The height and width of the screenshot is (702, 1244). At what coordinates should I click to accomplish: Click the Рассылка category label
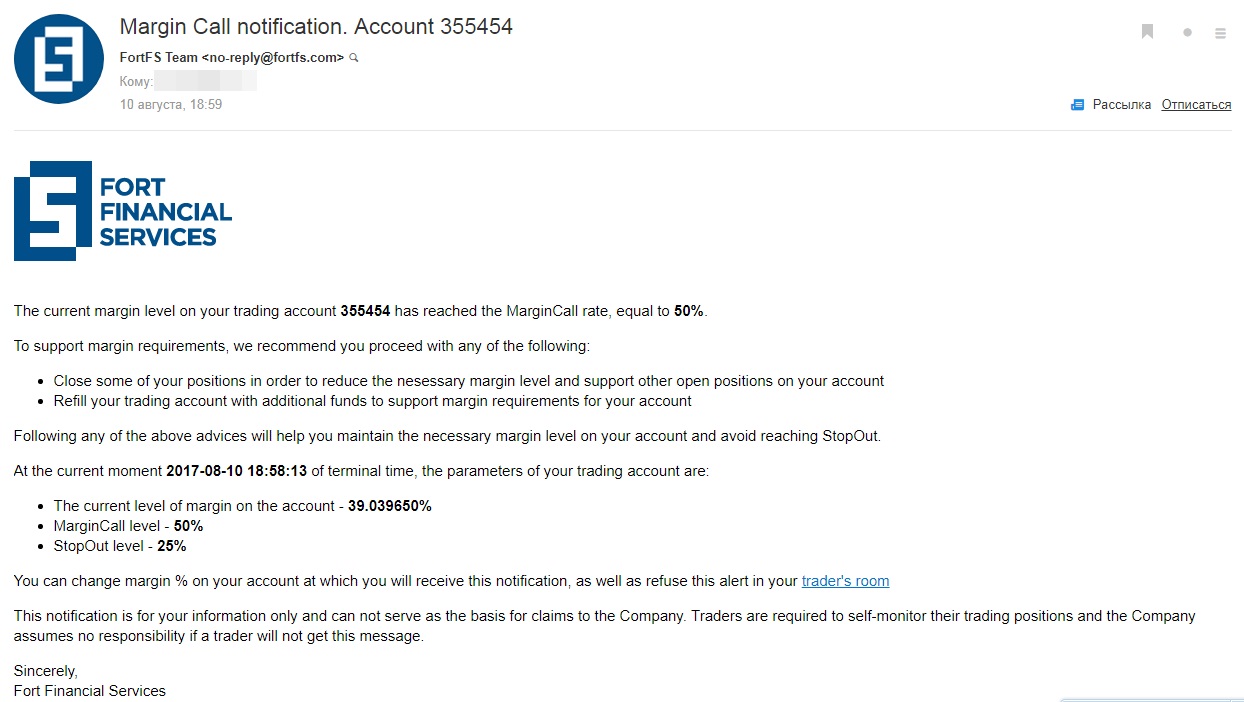(x=1121, y=104)
